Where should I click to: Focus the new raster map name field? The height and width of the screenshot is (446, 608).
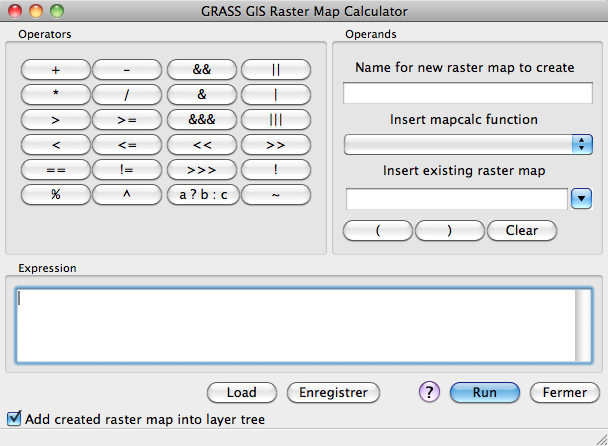468,93
